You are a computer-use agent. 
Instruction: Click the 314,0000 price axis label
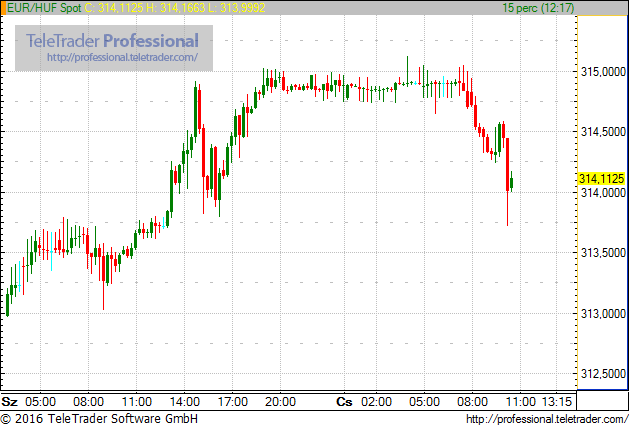(x=603, y=193)
